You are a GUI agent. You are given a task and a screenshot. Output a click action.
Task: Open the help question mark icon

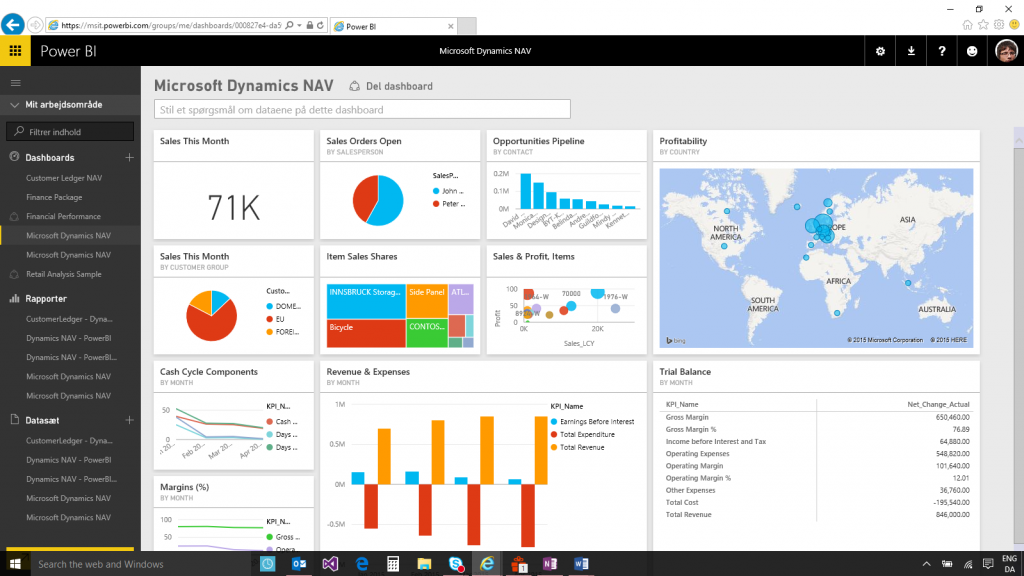coord(941,50)
